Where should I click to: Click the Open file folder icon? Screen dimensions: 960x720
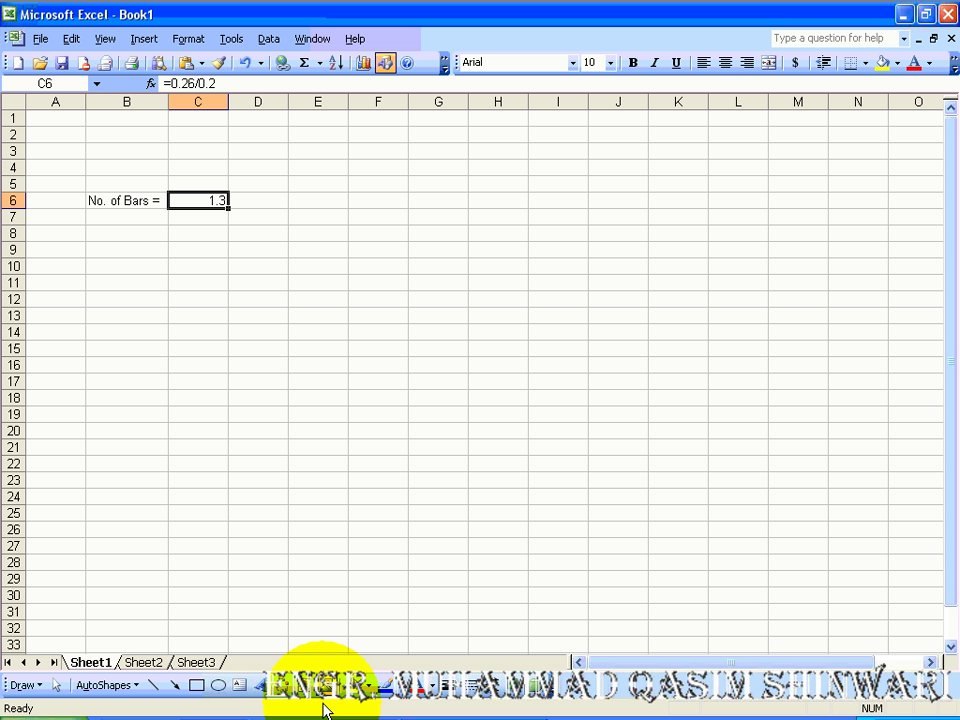pos(40,62)
